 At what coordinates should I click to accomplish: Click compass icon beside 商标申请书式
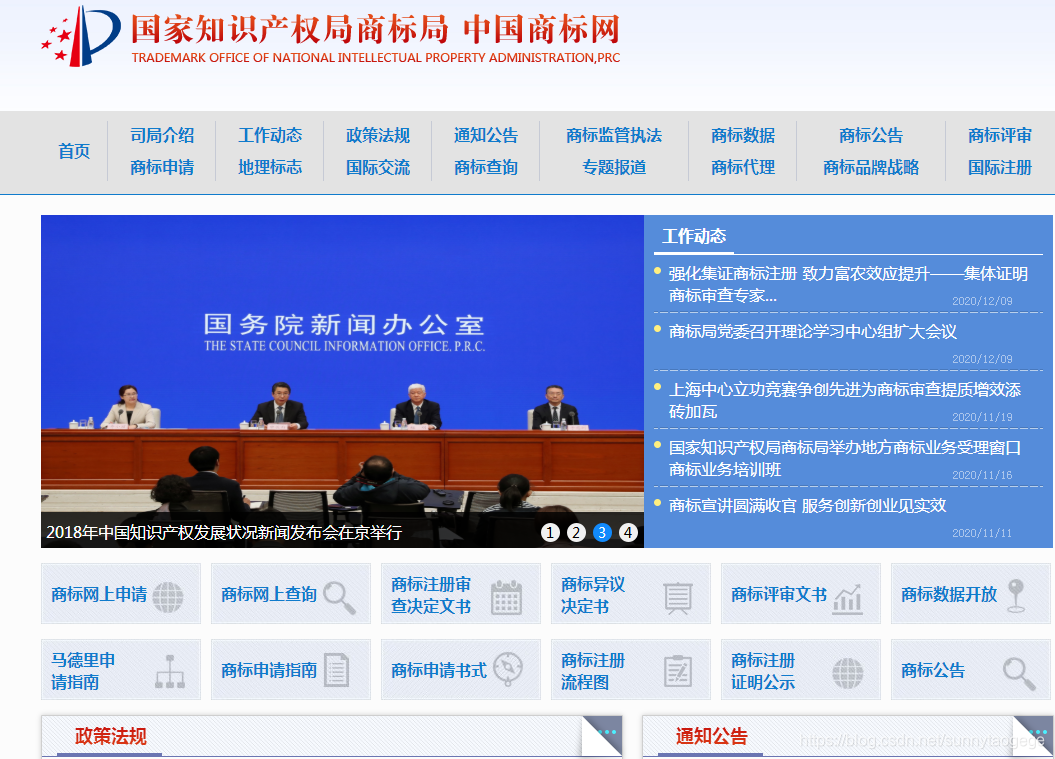(x=508, y=669)
